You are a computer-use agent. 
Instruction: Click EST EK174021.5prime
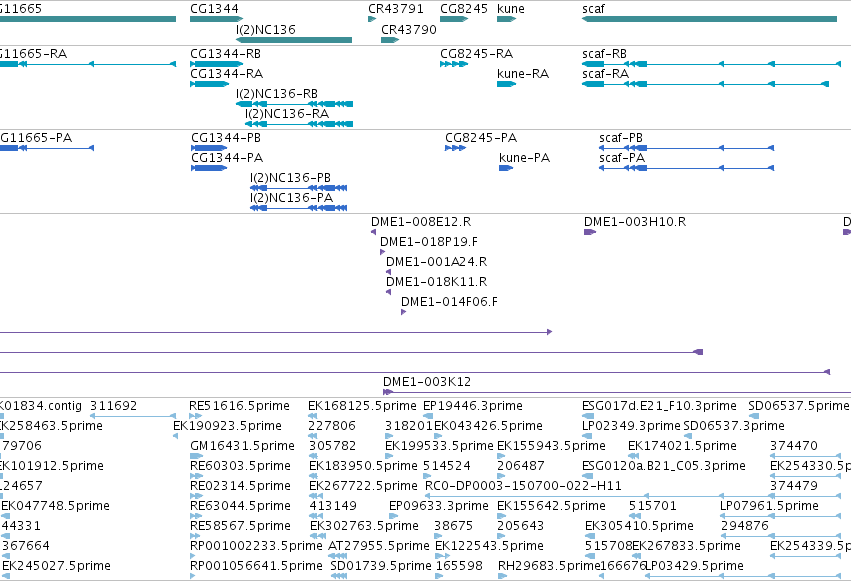pyautogui.click(x=632, y=456)
